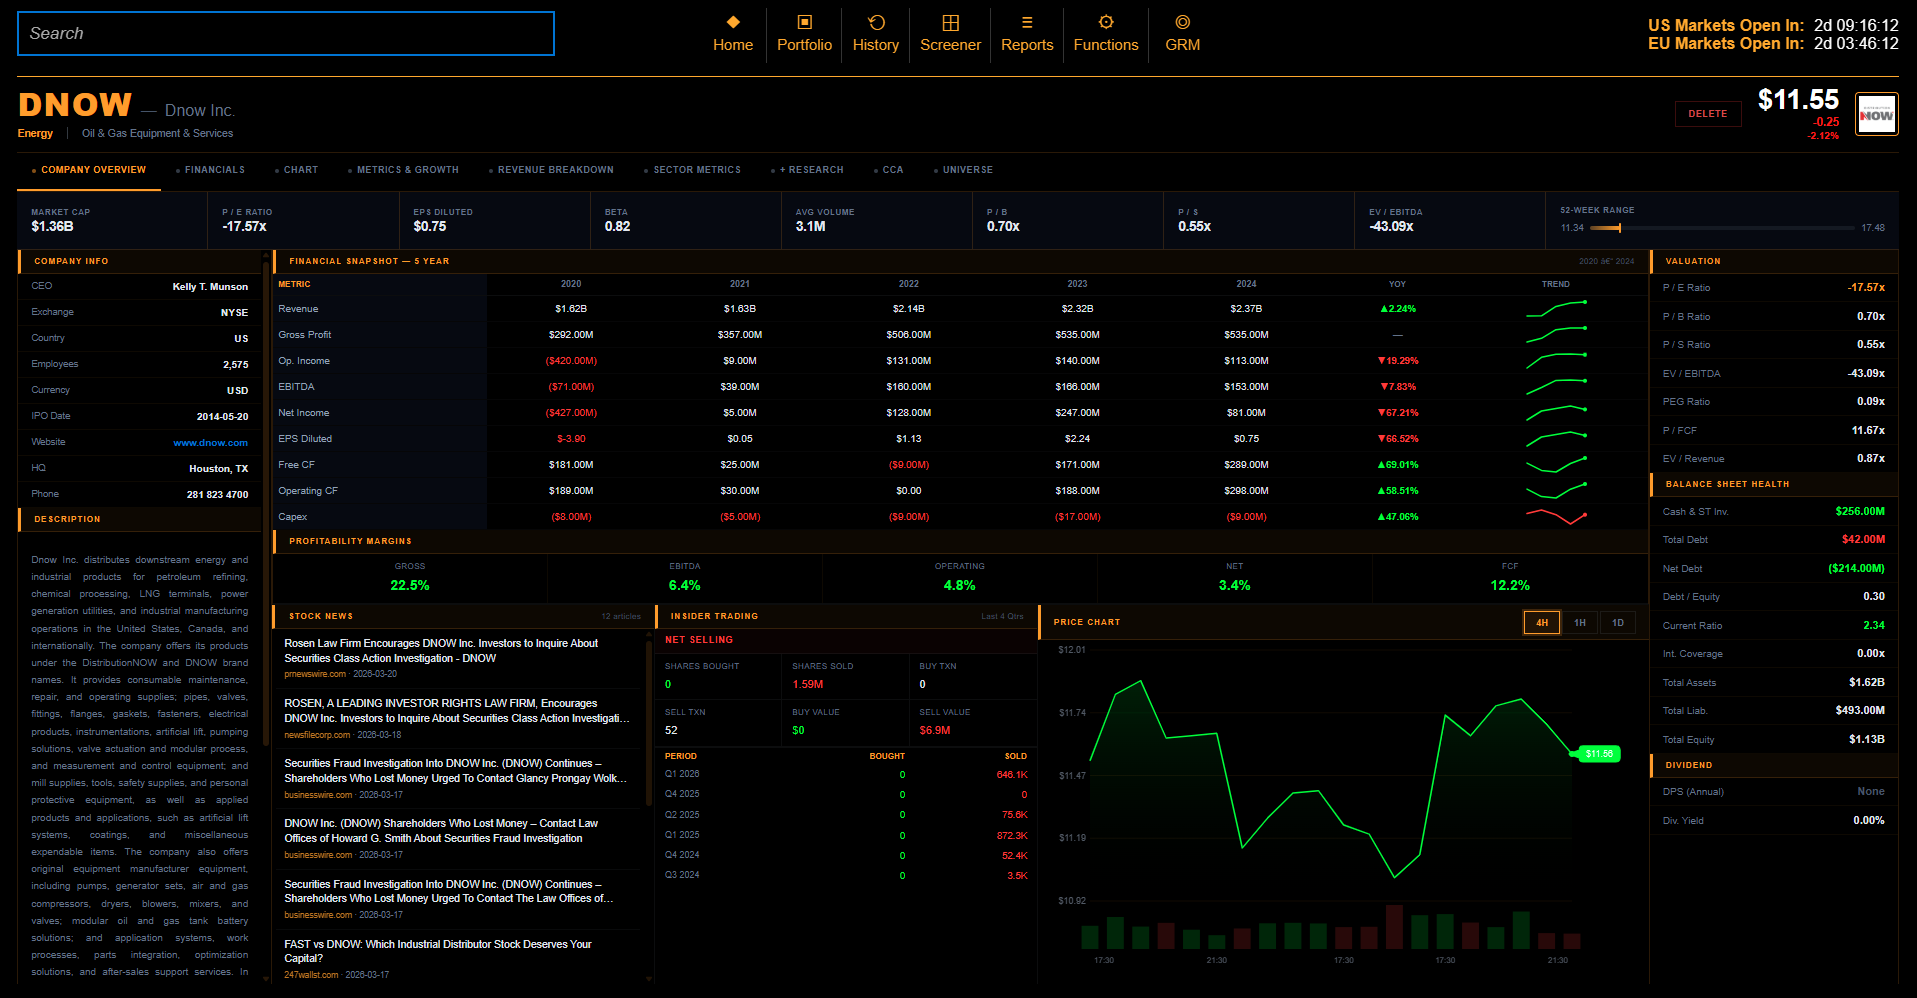Click the DNOW company logo thumbnail
Viewport: 1917px width, 998px height.
(x=1876, y=114)
